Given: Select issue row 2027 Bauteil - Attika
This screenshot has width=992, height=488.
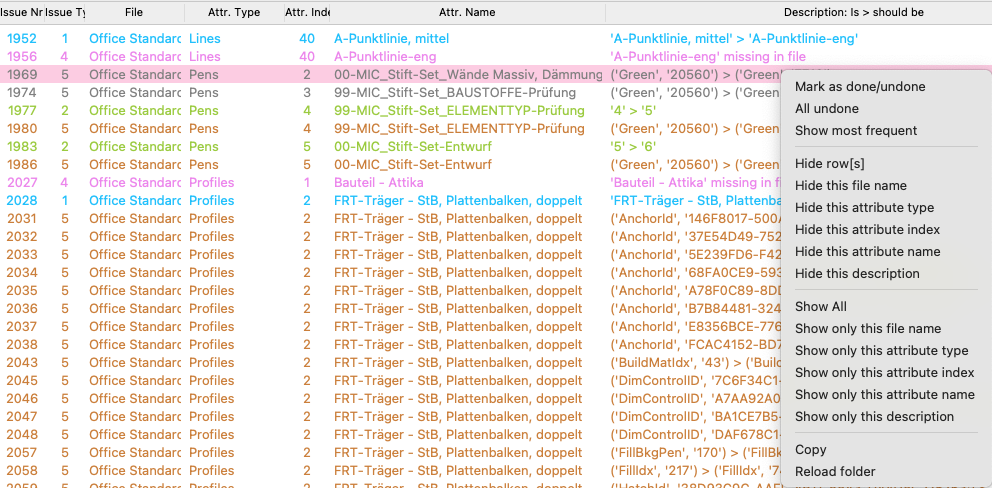Looking at the screenshot, I should (400, 183).
